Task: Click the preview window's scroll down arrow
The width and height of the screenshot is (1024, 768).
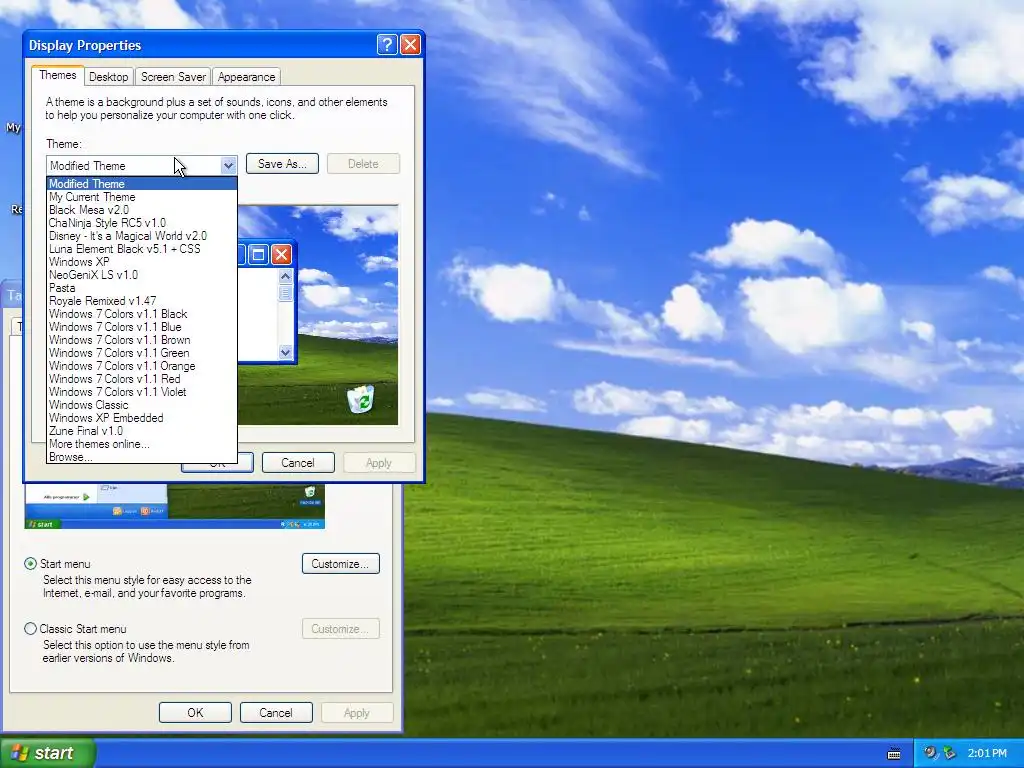Action: tap(285, 352)
